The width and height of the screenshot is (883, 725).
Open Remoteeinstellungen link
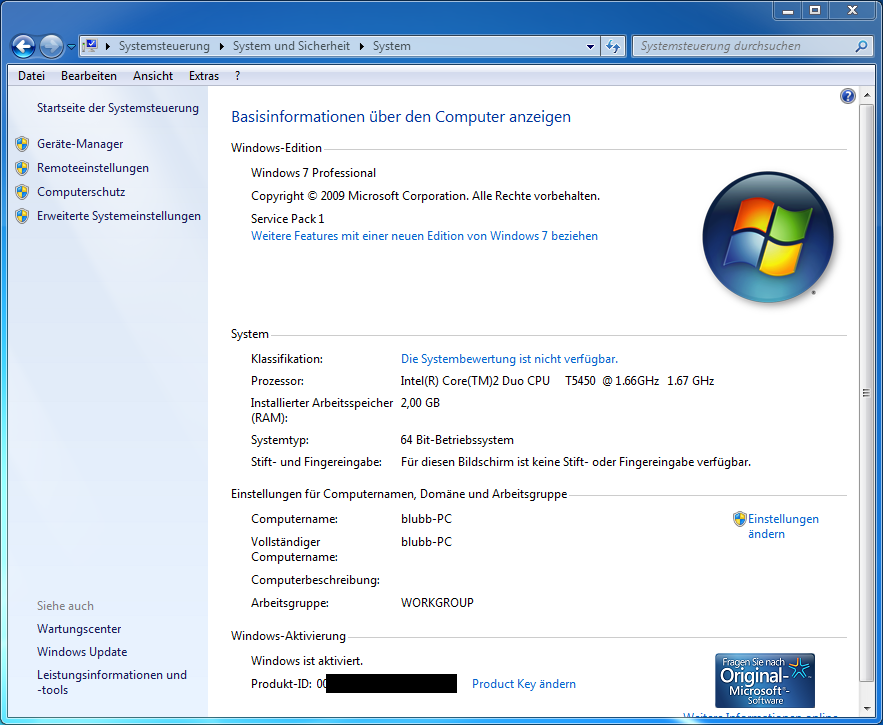point(93,168)
